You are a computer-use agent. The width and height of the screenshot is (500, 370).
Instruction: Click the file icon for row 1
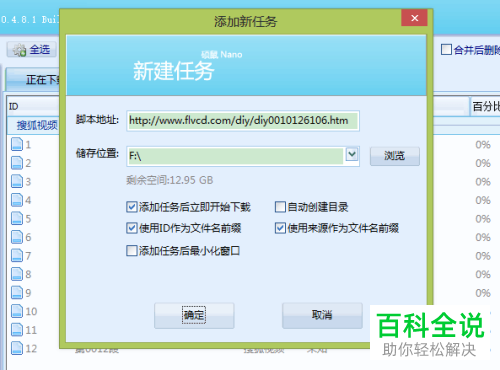(17, 144)
